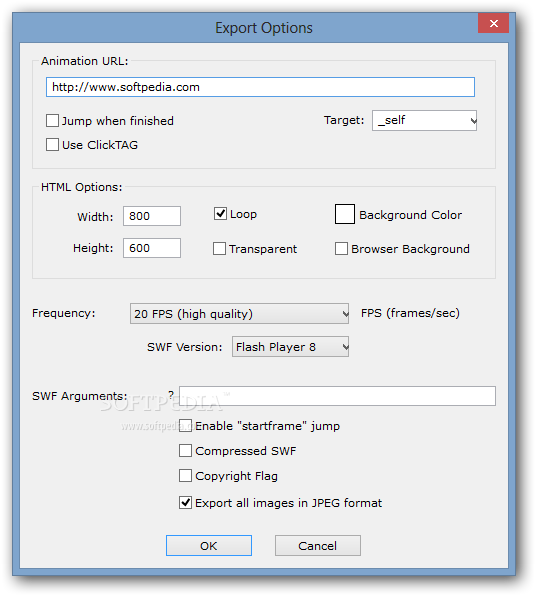
Task: Click the FPS (frames/sec) label
Action: point(410,313)
